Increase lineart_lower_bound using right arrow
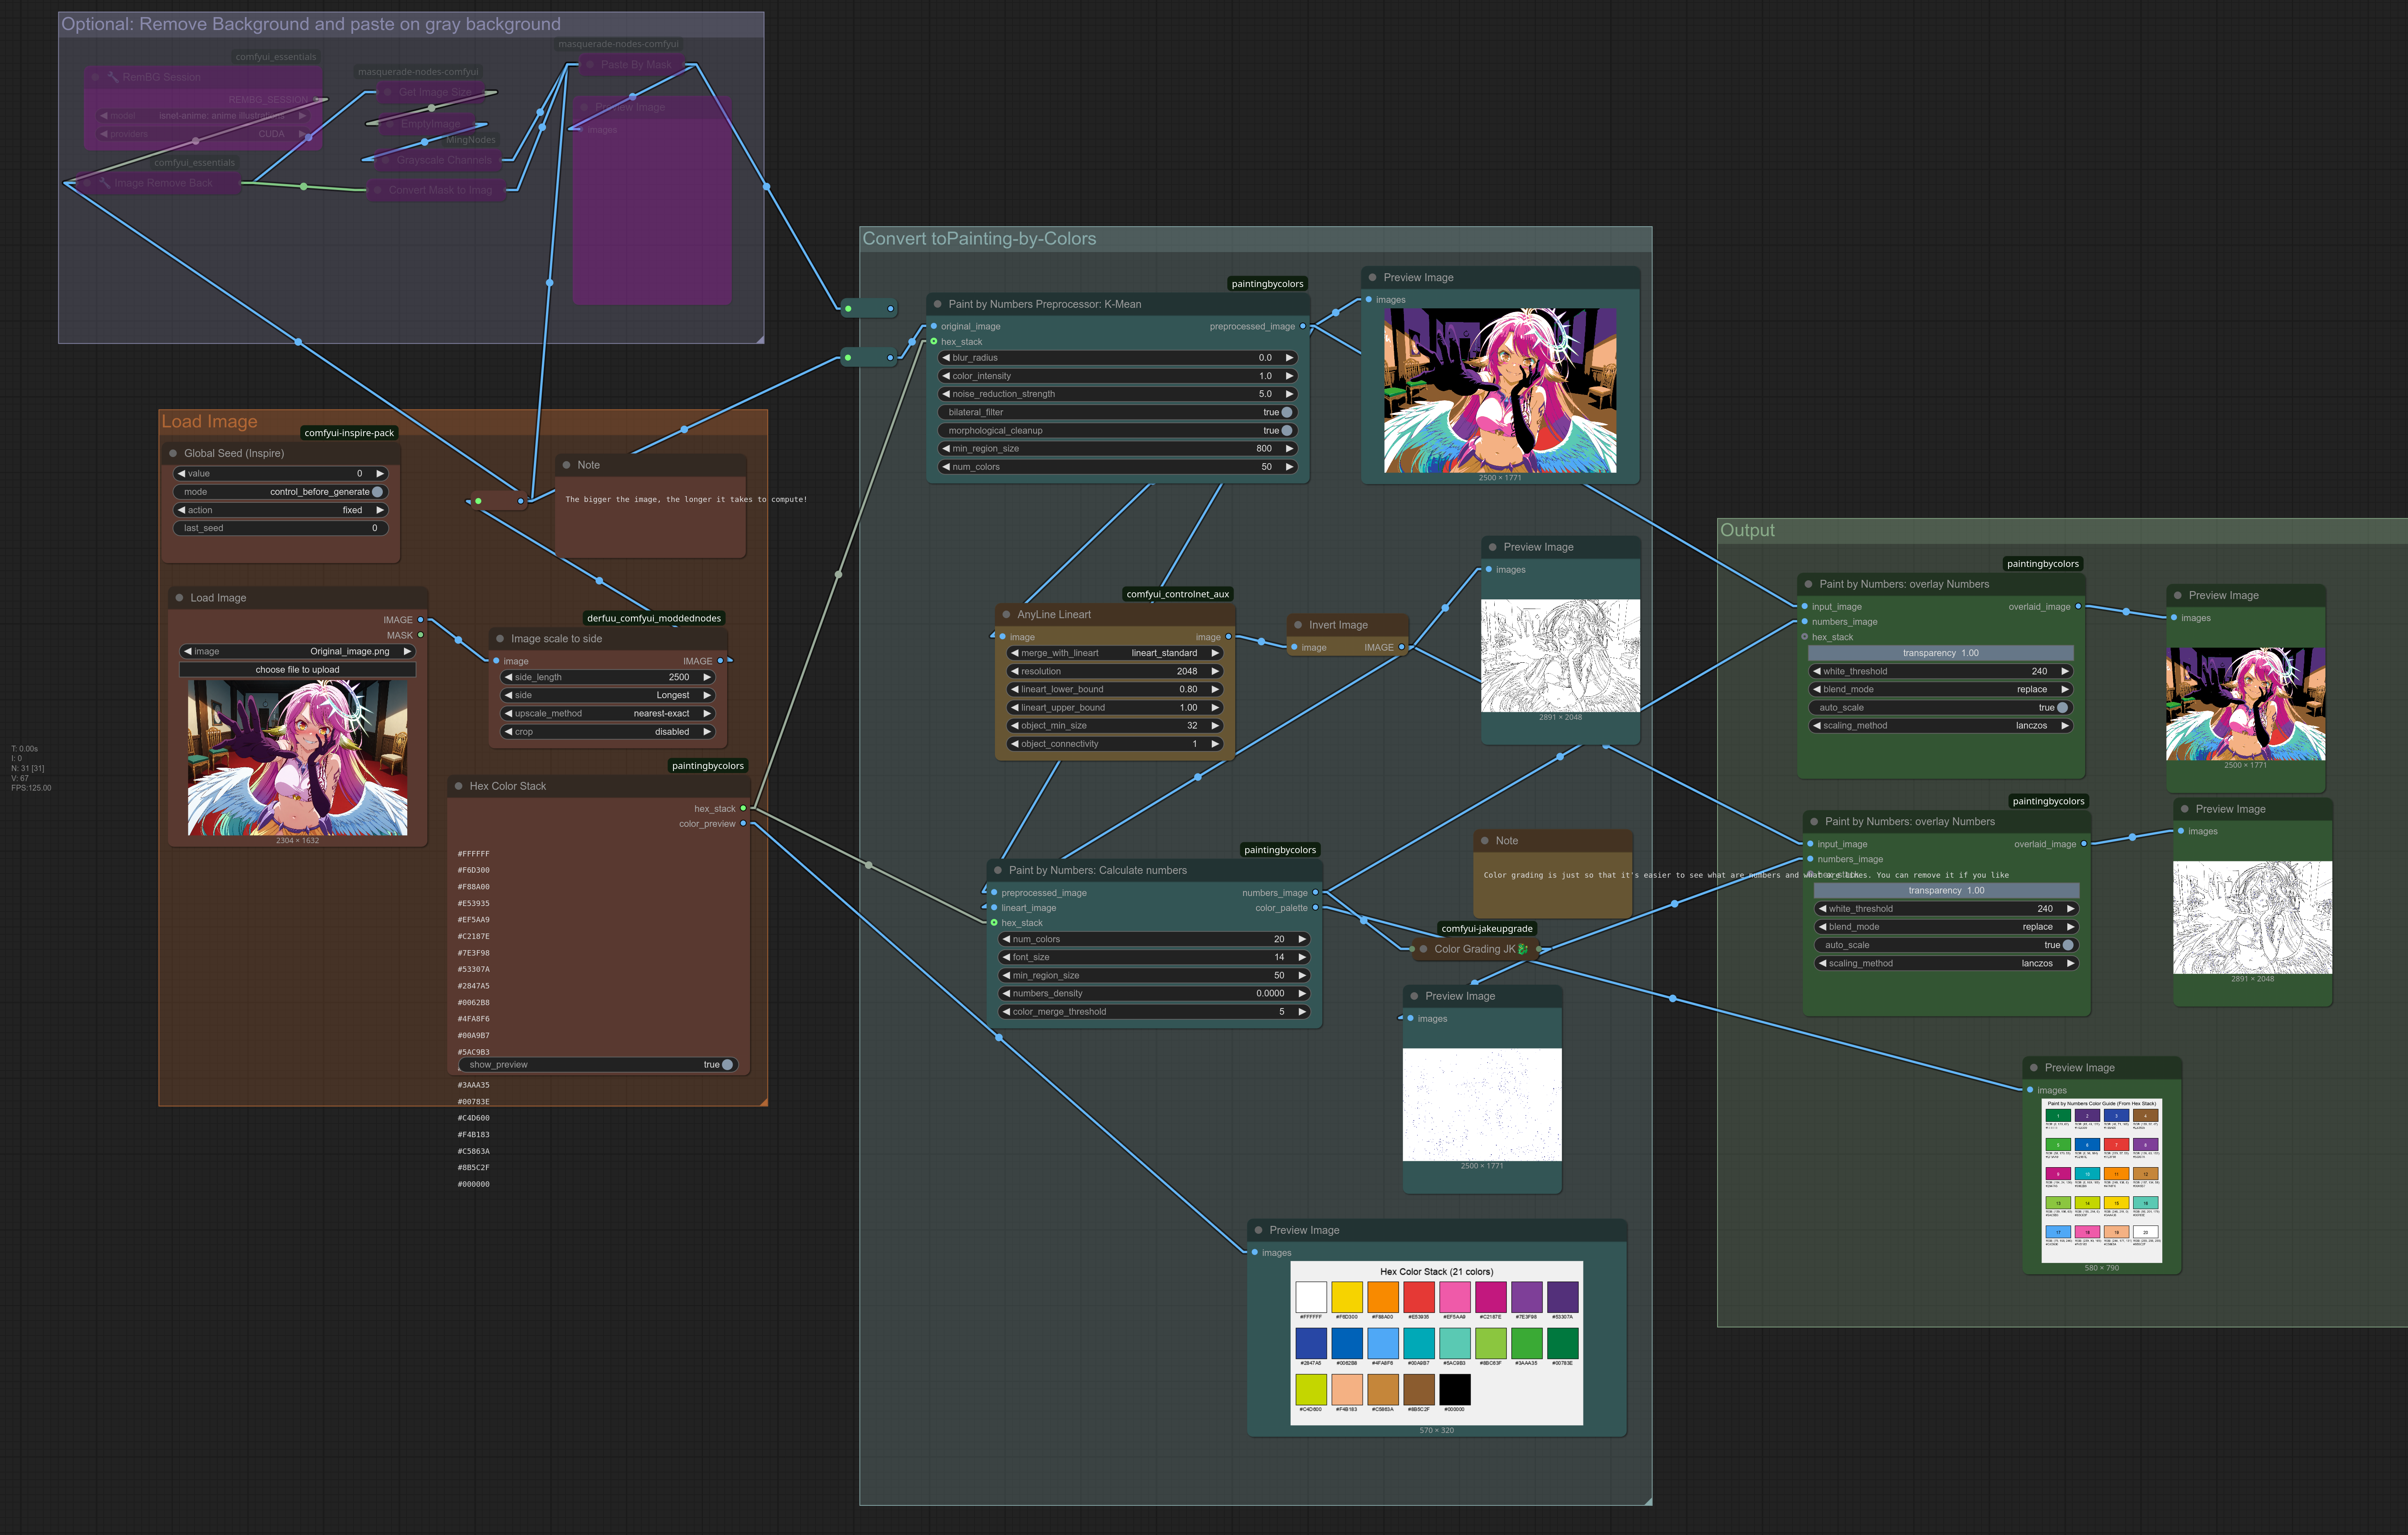2408x1535 pixels. tap(1215, 689)
